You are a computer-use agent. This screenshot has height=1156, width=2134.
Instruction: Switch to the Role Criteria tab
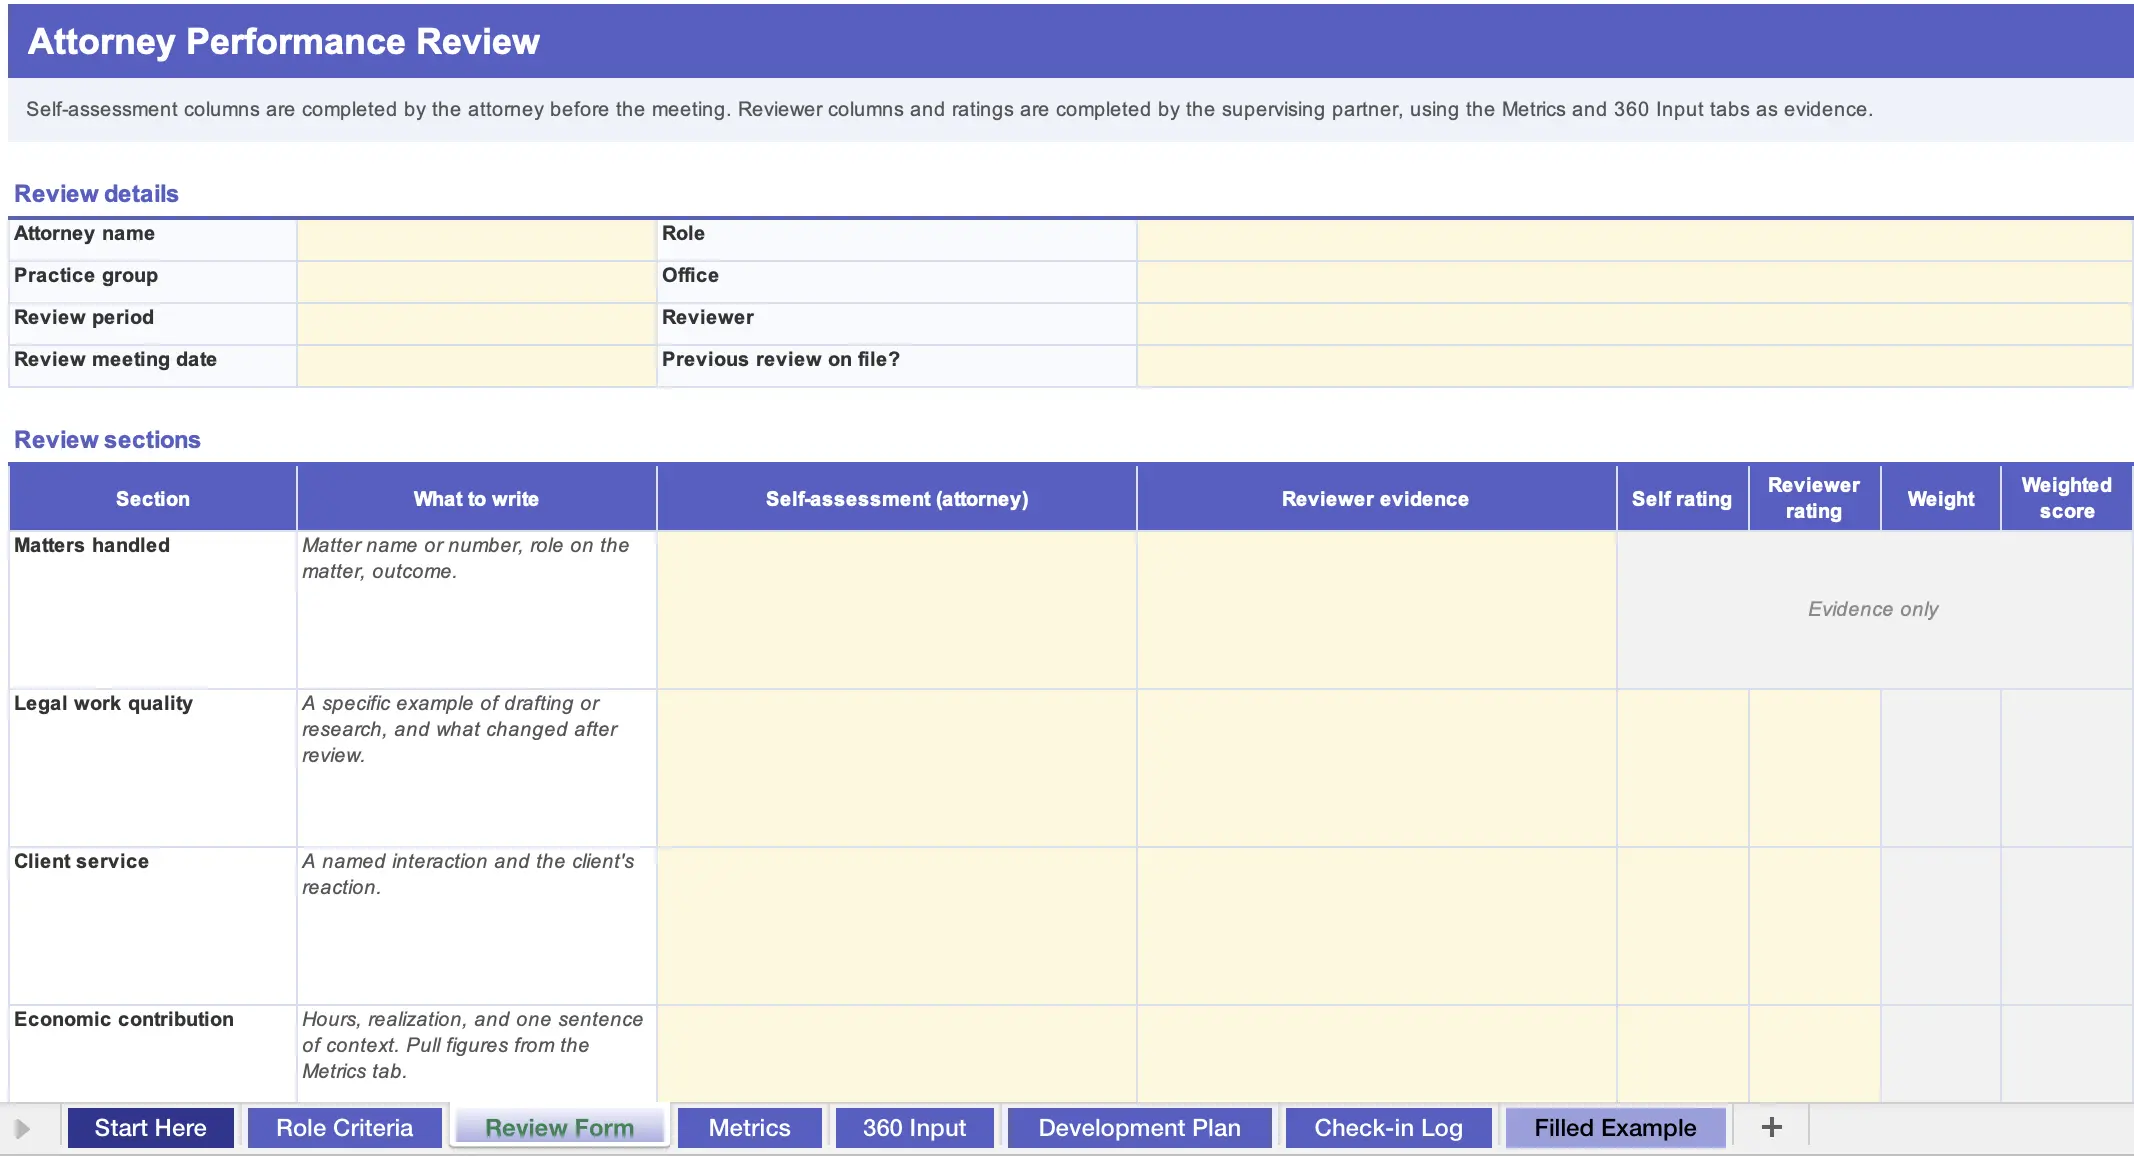pyautogui.click(x=344, y=1128)
